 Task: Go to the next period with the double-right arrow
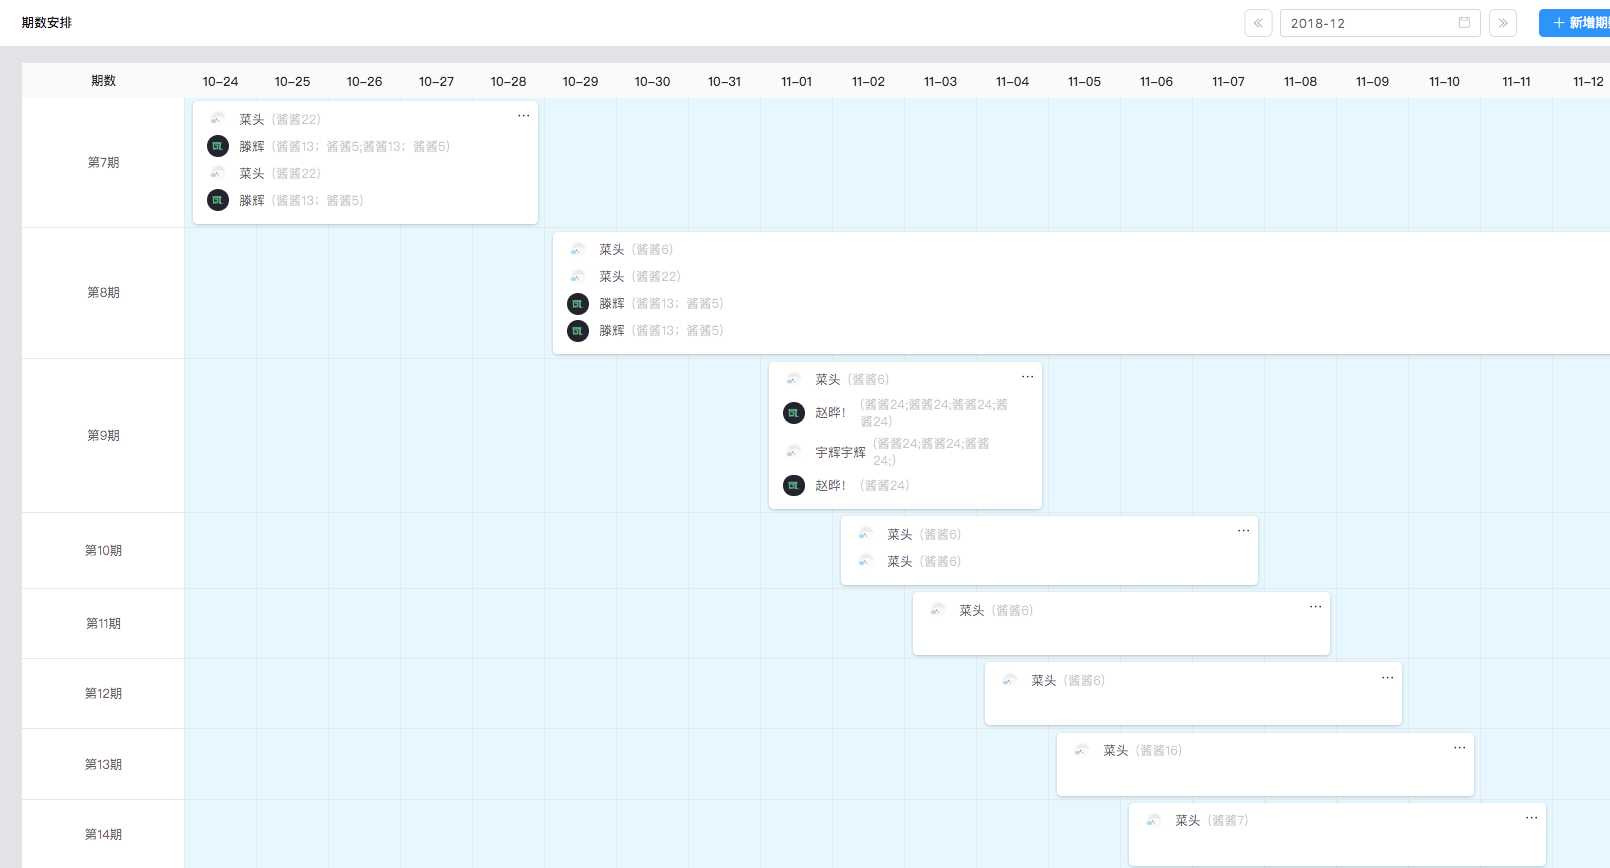tap(1502, 23)
